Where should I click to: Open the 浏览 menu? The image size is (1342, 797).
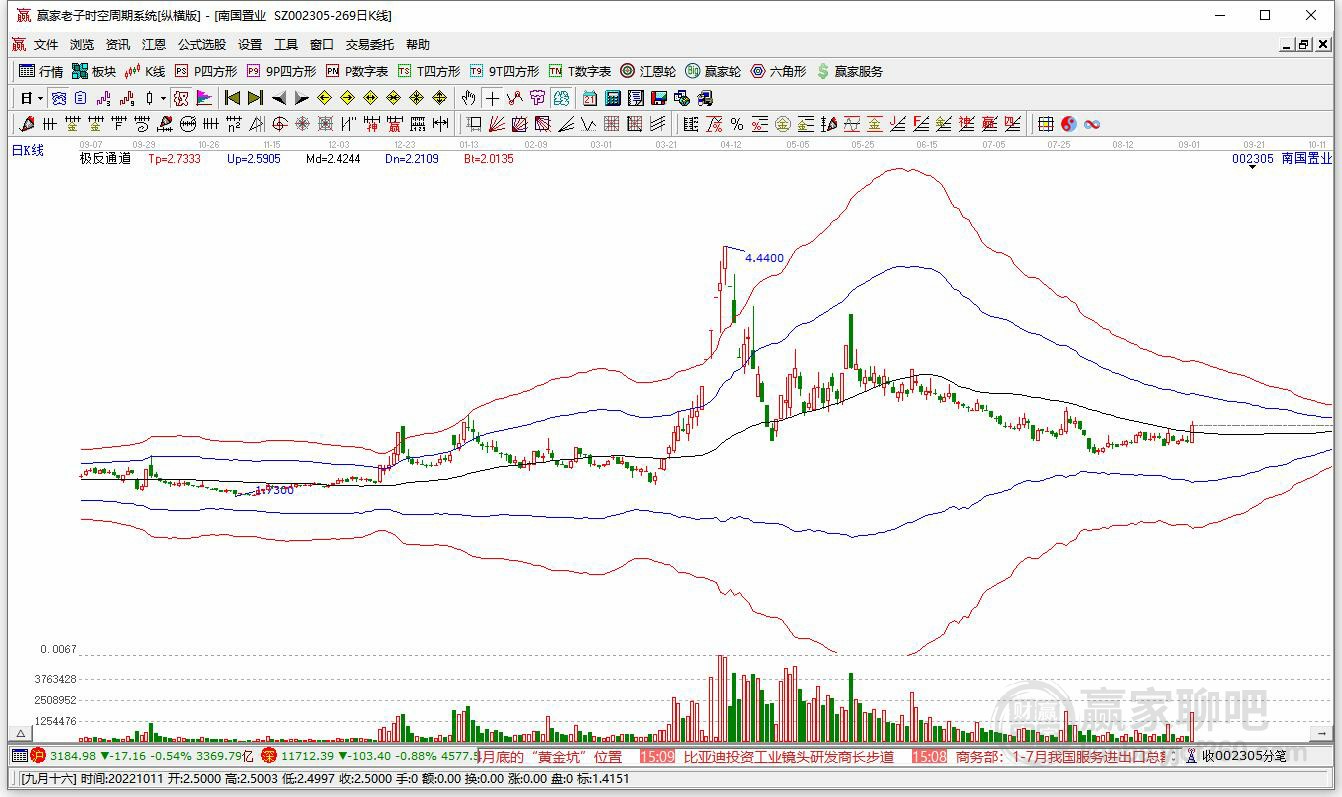coord(82,45)
